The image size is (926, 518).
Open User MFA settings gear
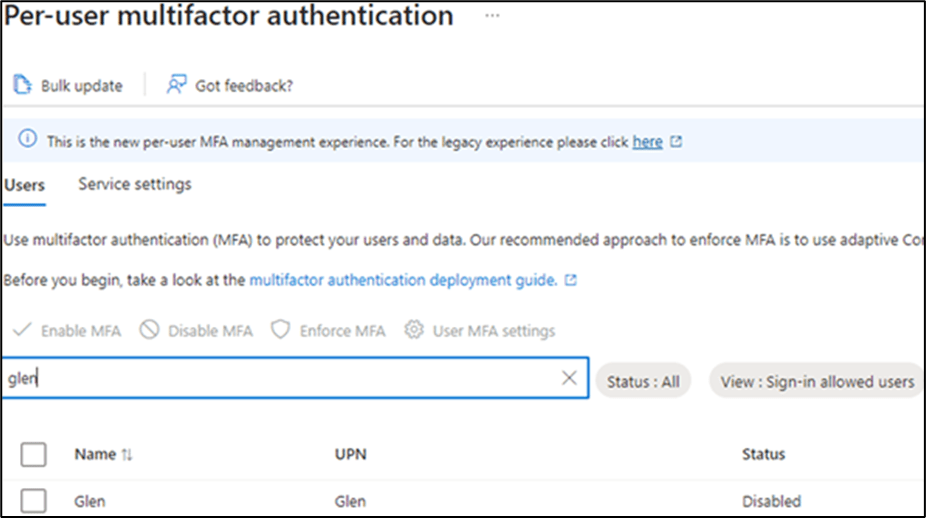point(480,331)
